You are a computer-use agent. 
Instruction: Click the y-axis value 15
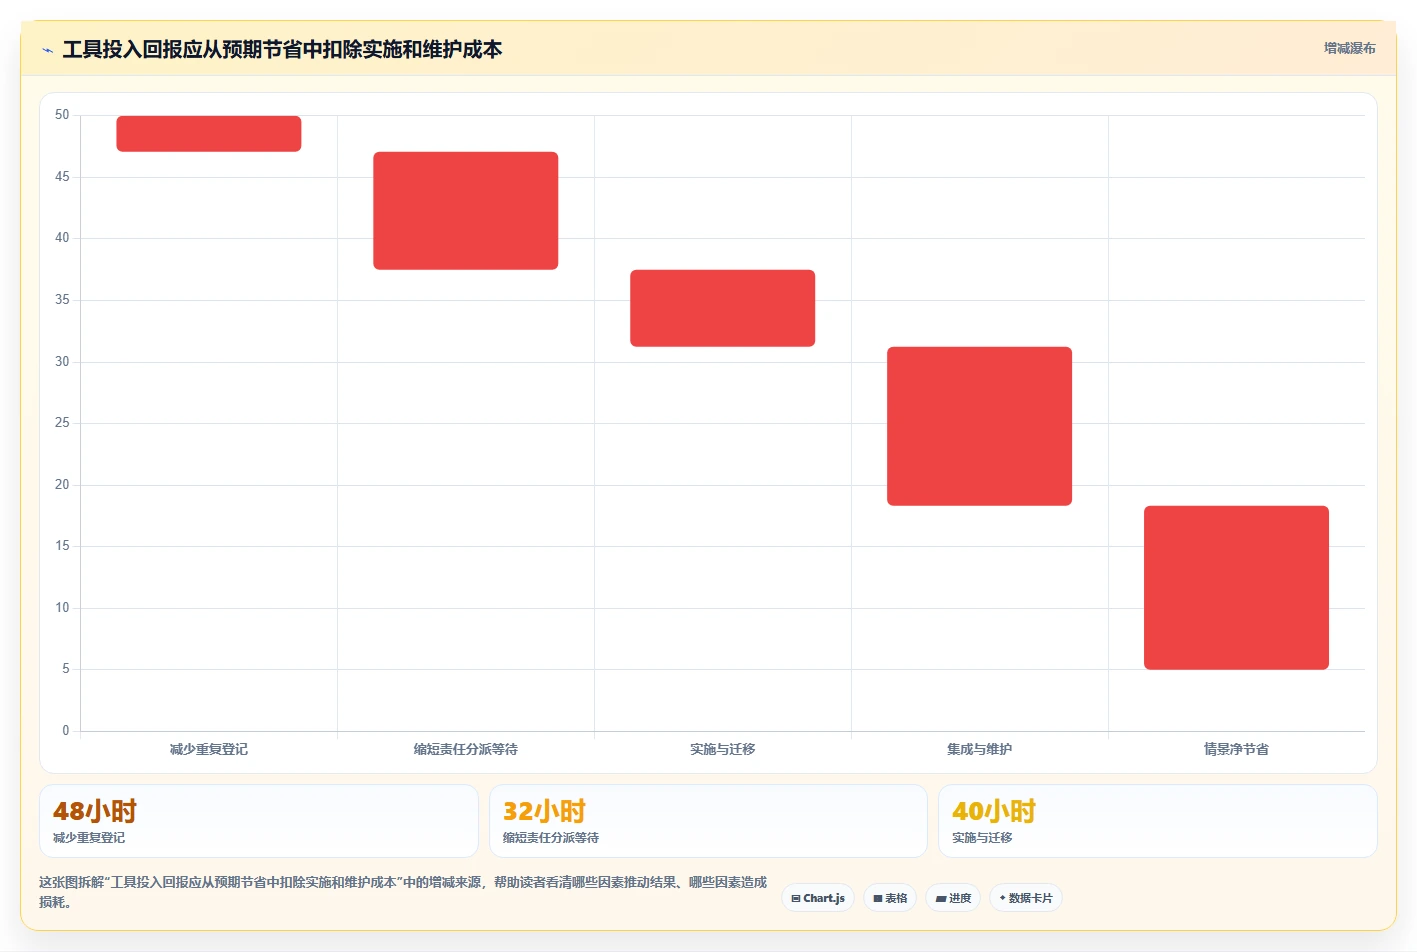(x=62, y=546)
